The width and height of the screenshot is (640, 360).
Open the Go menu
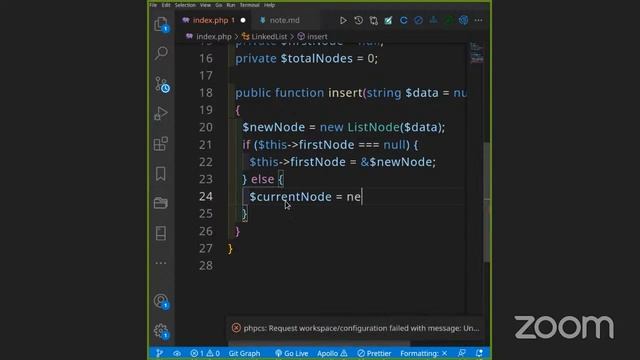coord(219,5)
